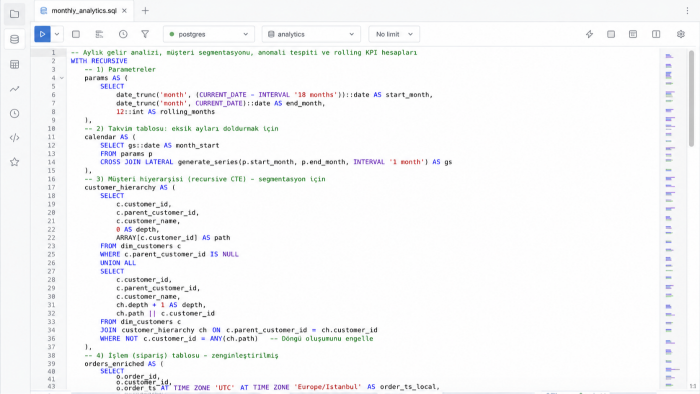This screenshot has height=394, width=700.
Task: Click the code minimap overview
Action: click(672, 219)
